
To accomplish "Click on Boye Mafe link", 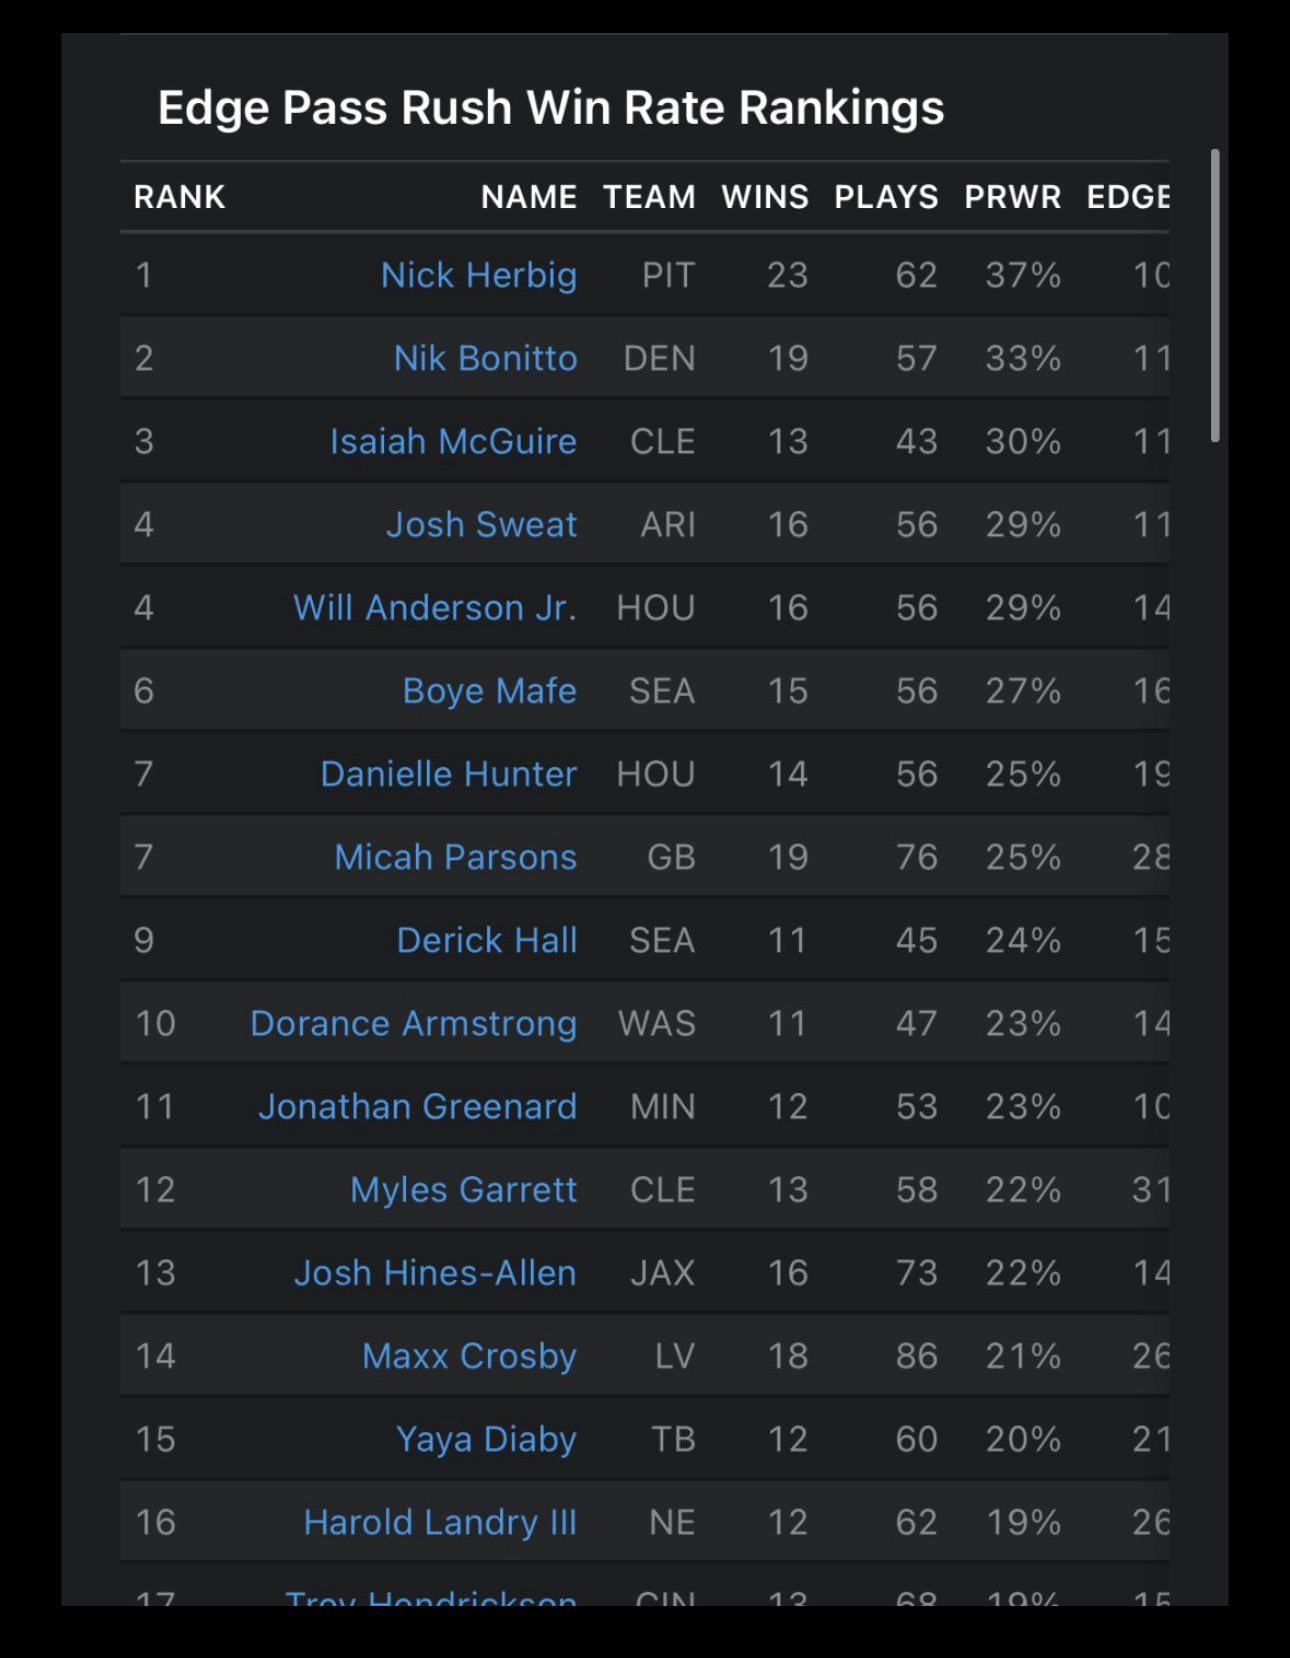I will 489,690.
